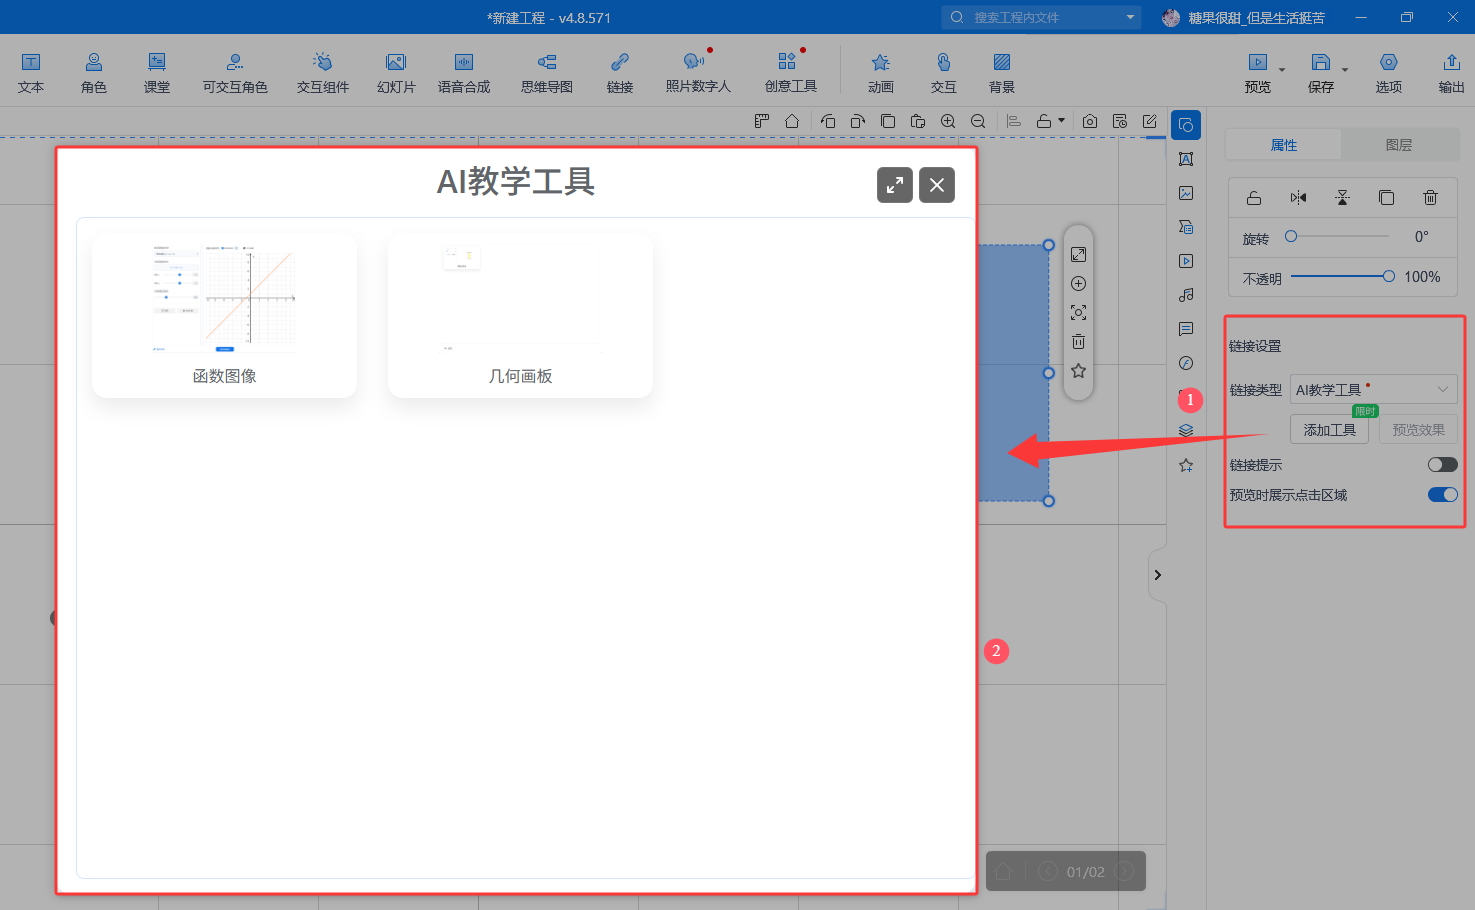Expand the AI教学工具 dialog to fullscreen
Viewport: 1475px width, 910px height.
(894, 185)
